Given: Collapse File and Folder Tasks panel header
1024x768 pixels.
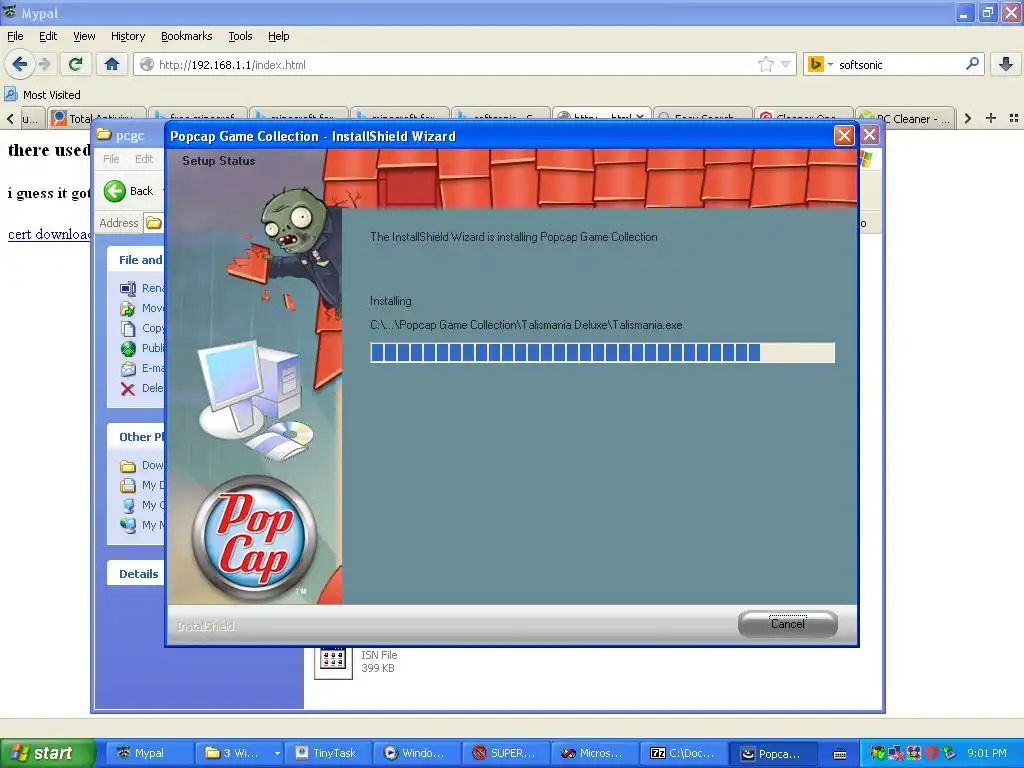Looking at the screenshot, I should pyautogui.click(x=136, y=260).
